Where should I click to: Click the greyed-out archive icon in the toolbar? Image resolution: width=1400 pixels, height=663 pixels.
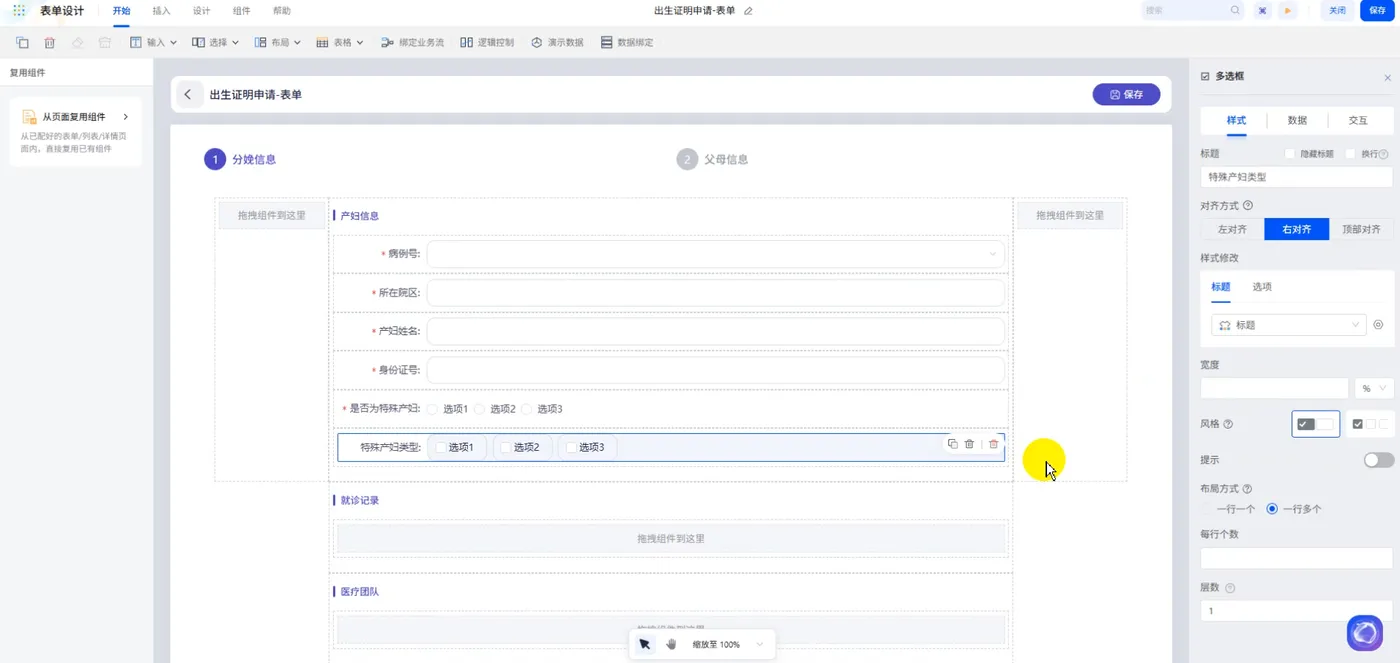coord(105,43)
